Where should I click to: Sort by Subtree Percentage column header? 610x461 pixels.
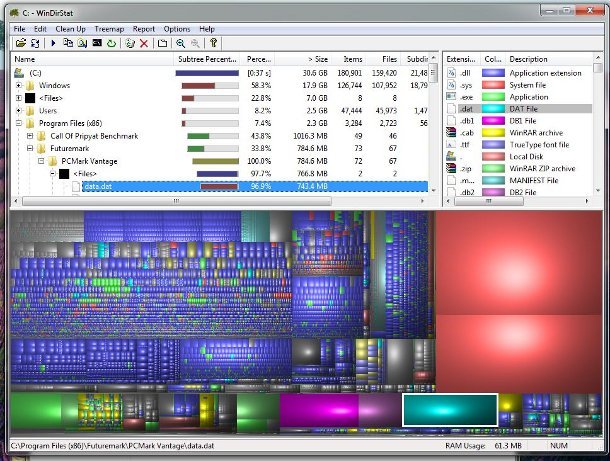pos(206,59)
